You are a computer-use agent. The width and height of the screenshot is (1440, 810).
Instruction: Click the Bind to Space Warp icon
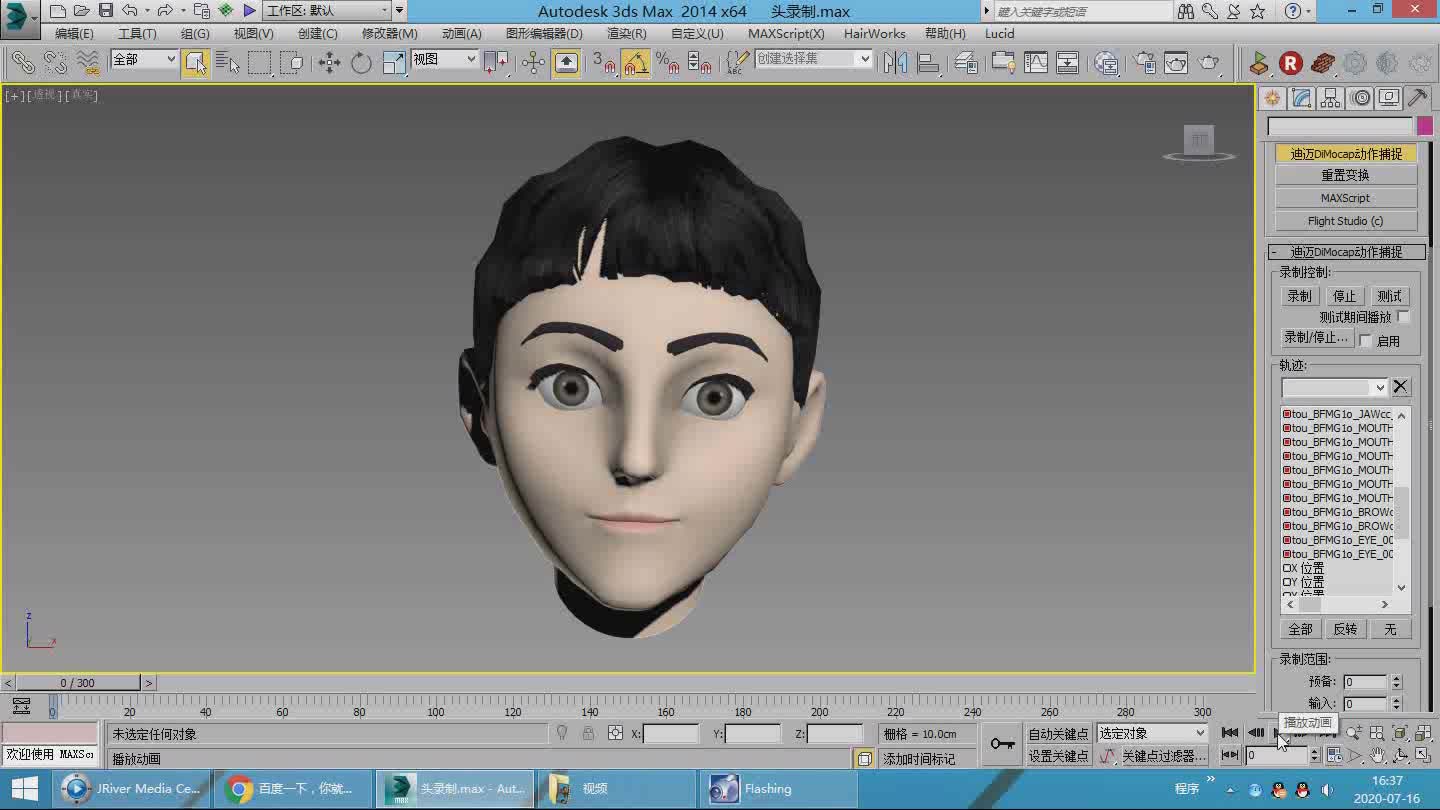(88, 62)
